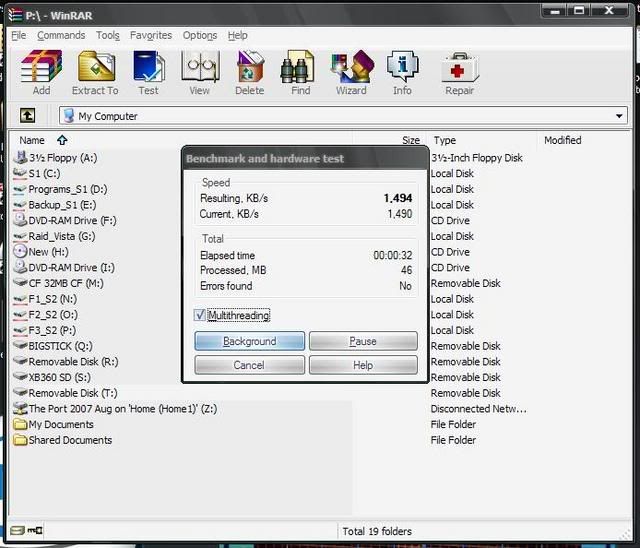Click the Resulting KB/s value 1,494
This screenshot has height=548, width=640.
tap(398, 198)
